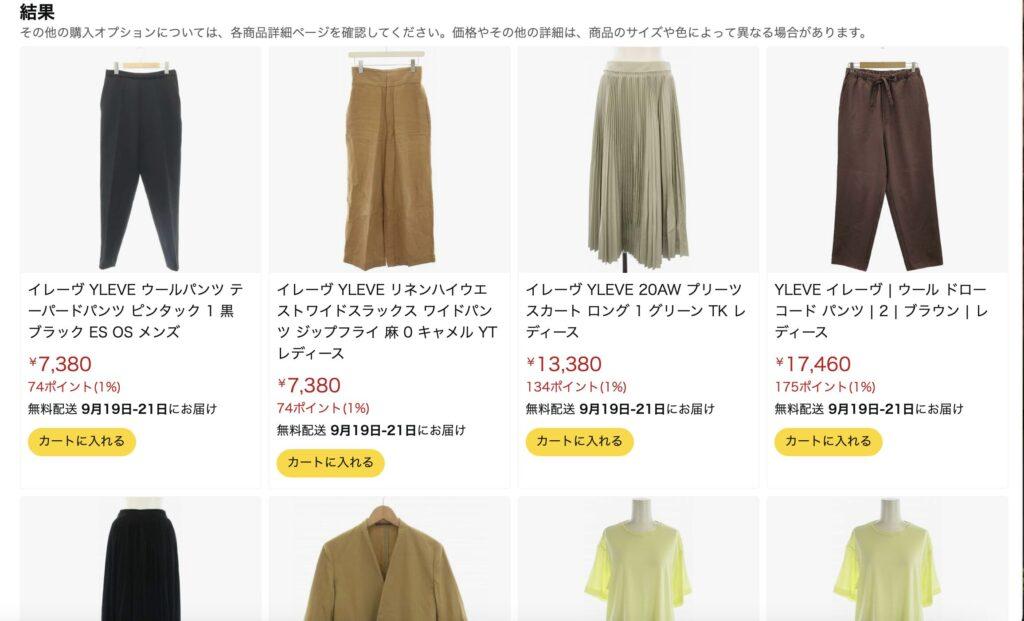The image size is (1024, 621).
Task: Open the rightmost yellow T-shirt thumbnail
Action: coord(887,559)
